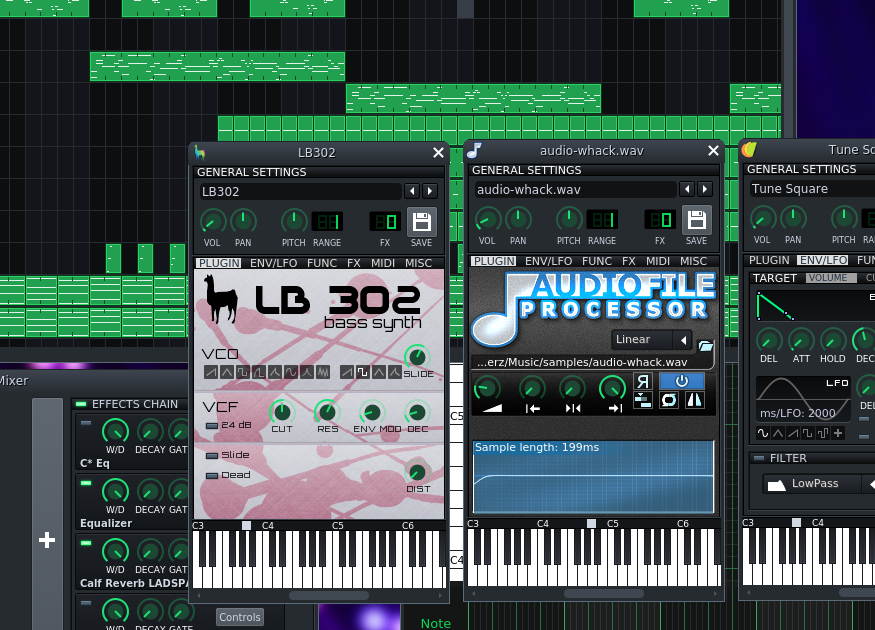Toggle Slide switch in LB302
Screen dimensions: 875x630
[212, 456]
